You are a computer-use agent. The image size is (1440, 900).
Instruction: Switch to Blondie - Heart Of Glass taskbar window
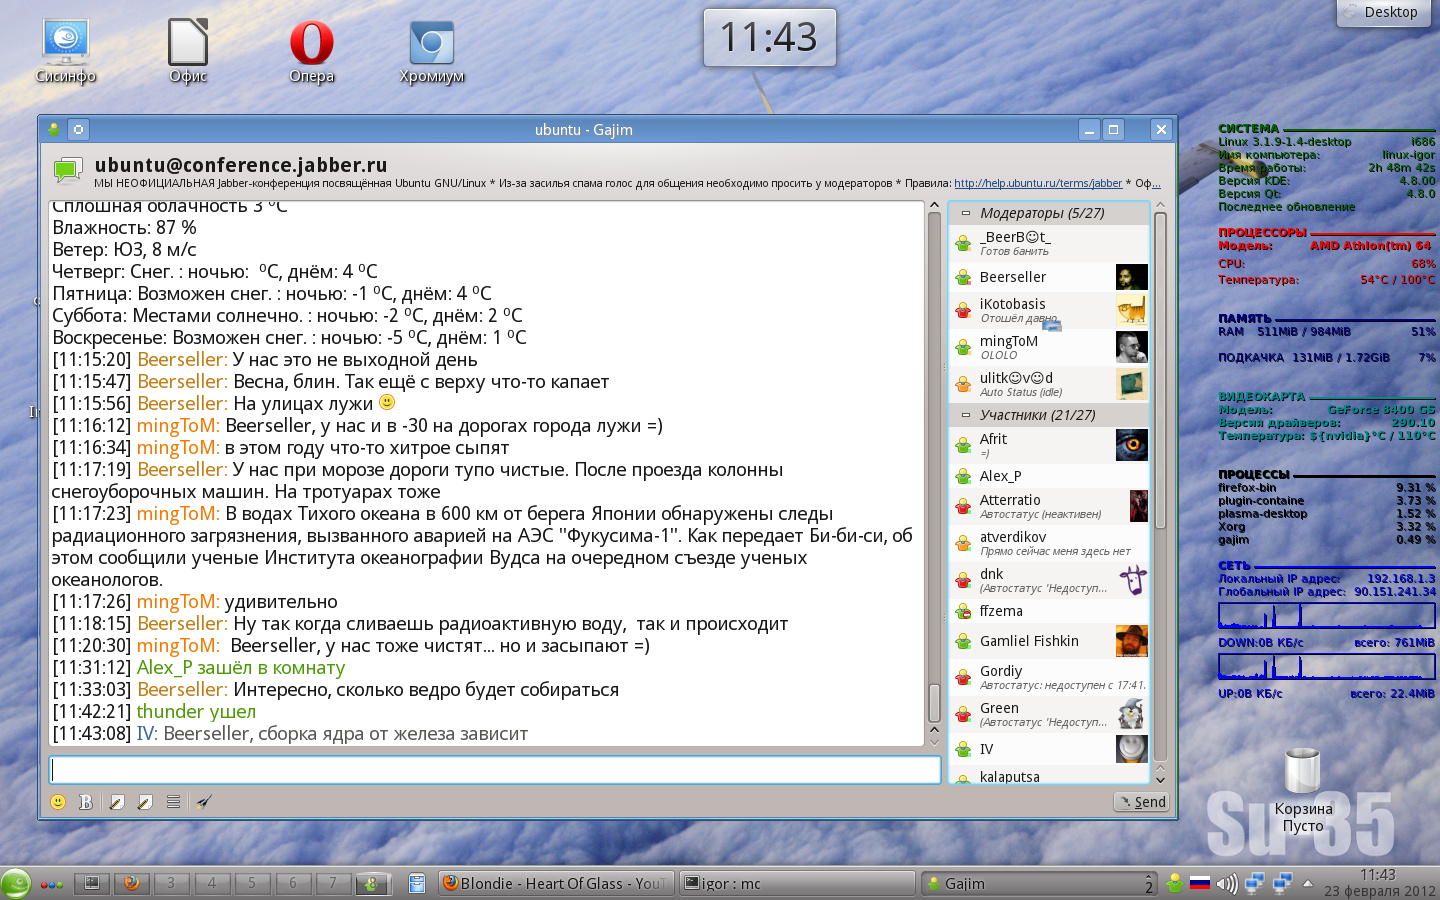pyautogui.click(x=554, y=884)
